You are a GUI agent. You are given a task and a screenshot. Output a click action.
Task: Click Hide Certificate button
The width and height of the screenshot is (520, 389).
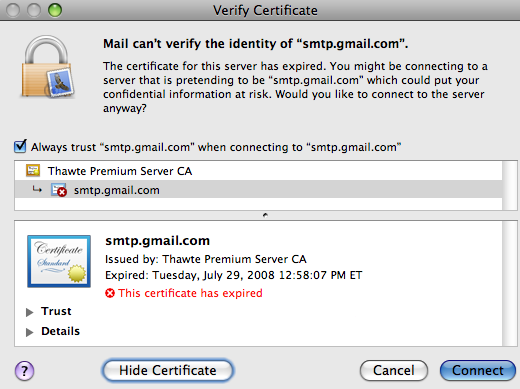[x=168, y=371]
